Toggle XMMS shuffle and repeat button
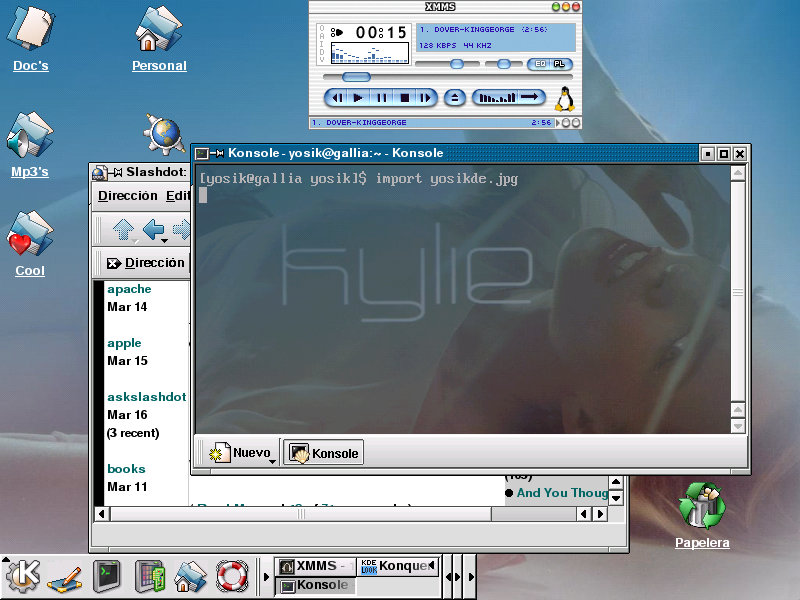Image resolution: width=800 pixels, height=600 pixels. click(509, 97)
